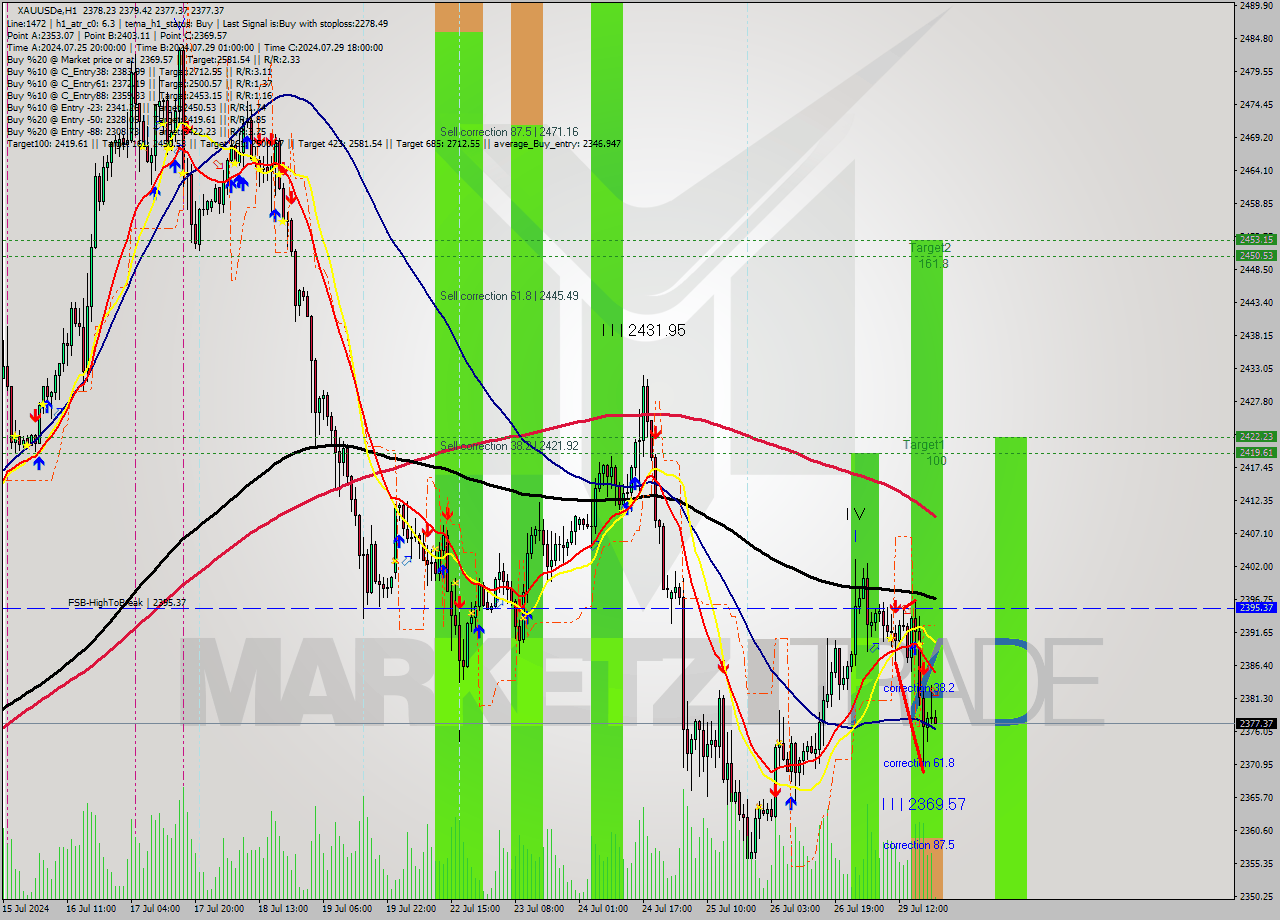Click the '15 Jul 2024' date label
Image resolution: width=1280 pixels, height=920 pixels.
click(28, 909)
